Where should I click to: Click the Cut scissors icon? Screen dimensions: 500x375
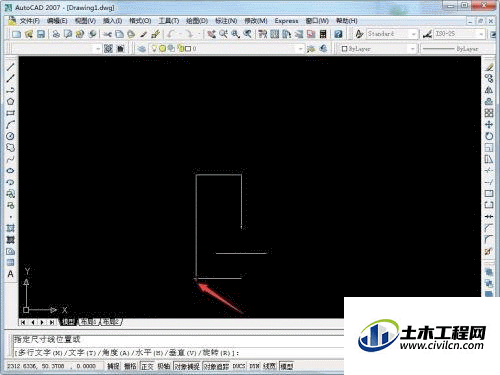pos(107,34)
